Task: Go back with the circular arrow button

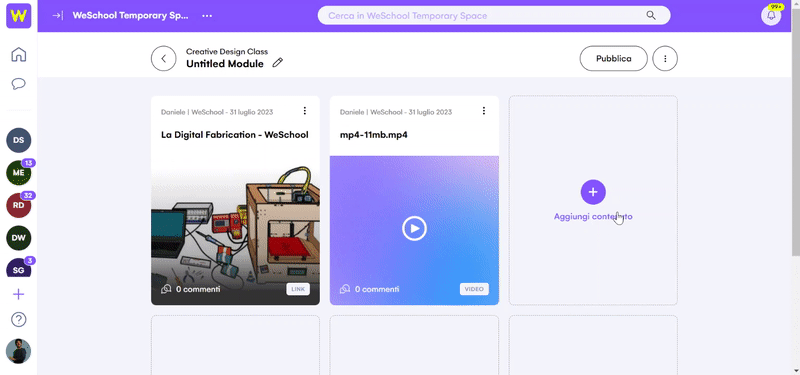Action: point(163,59)
